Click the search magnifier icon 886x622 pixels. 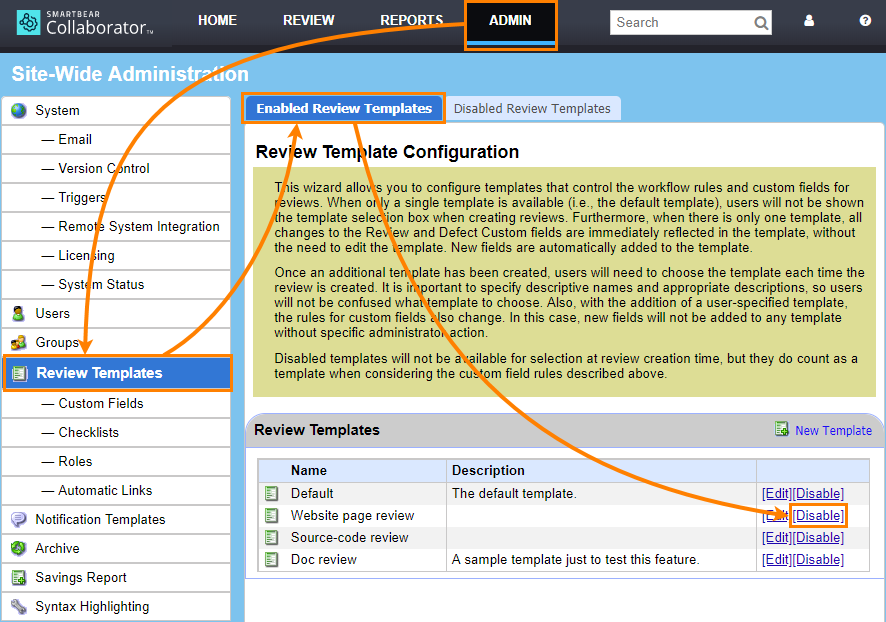point(760,22)
